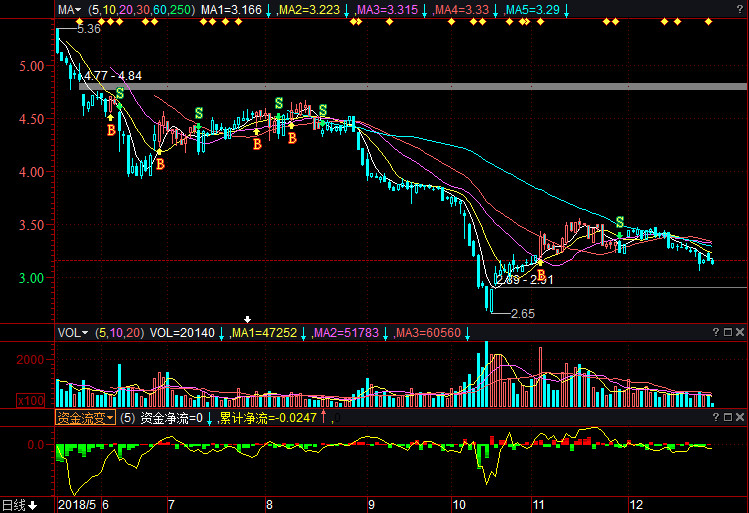Click the 2018/5 date on timeline
Image resolution: width=749 pixels, height=513 pixels.
79,506
